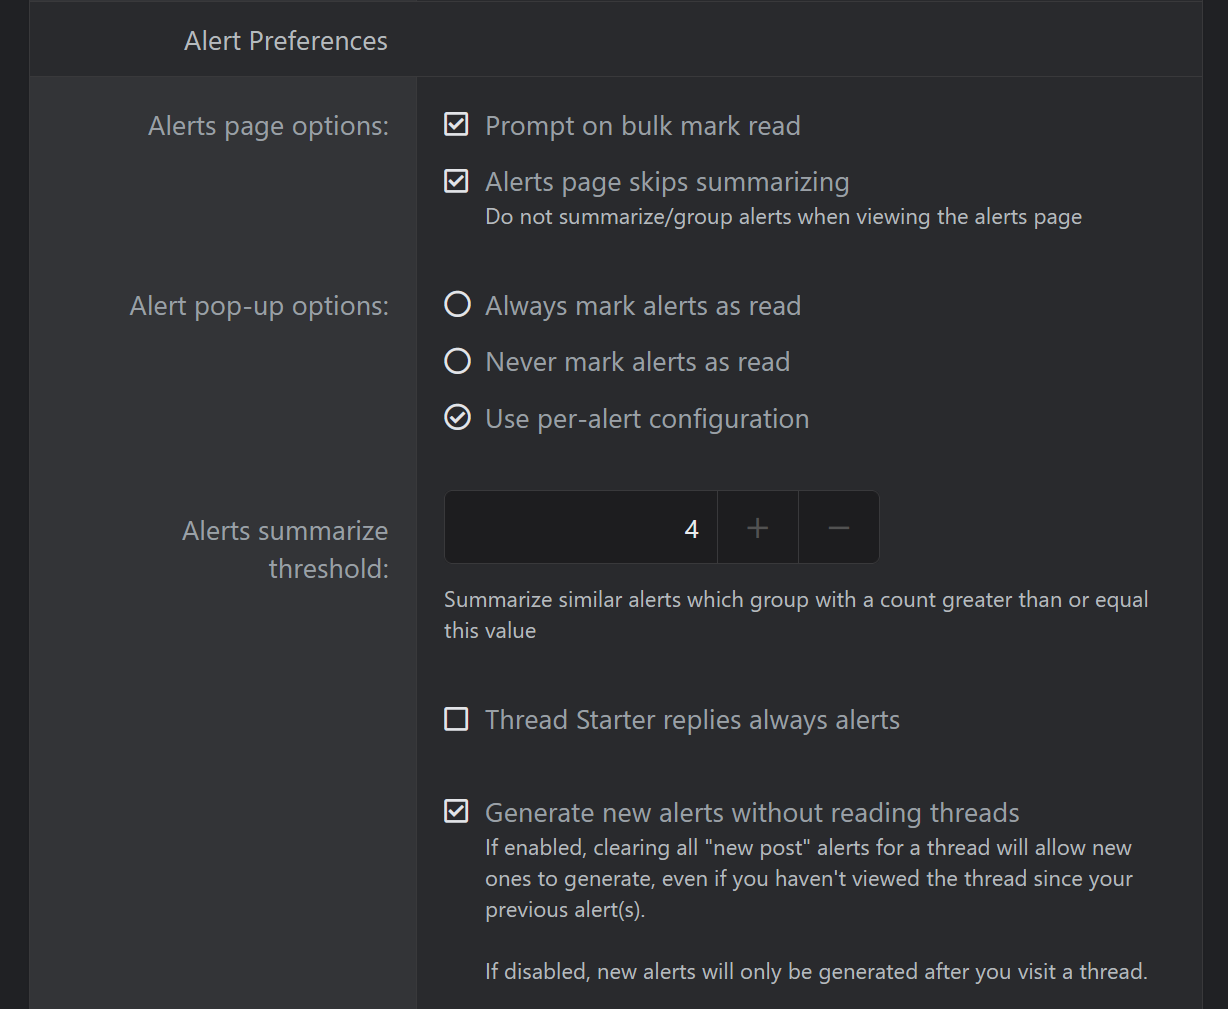
Task: Click the 'If disabled, new alerts' explanation text
Action: [x=816, y=971]
